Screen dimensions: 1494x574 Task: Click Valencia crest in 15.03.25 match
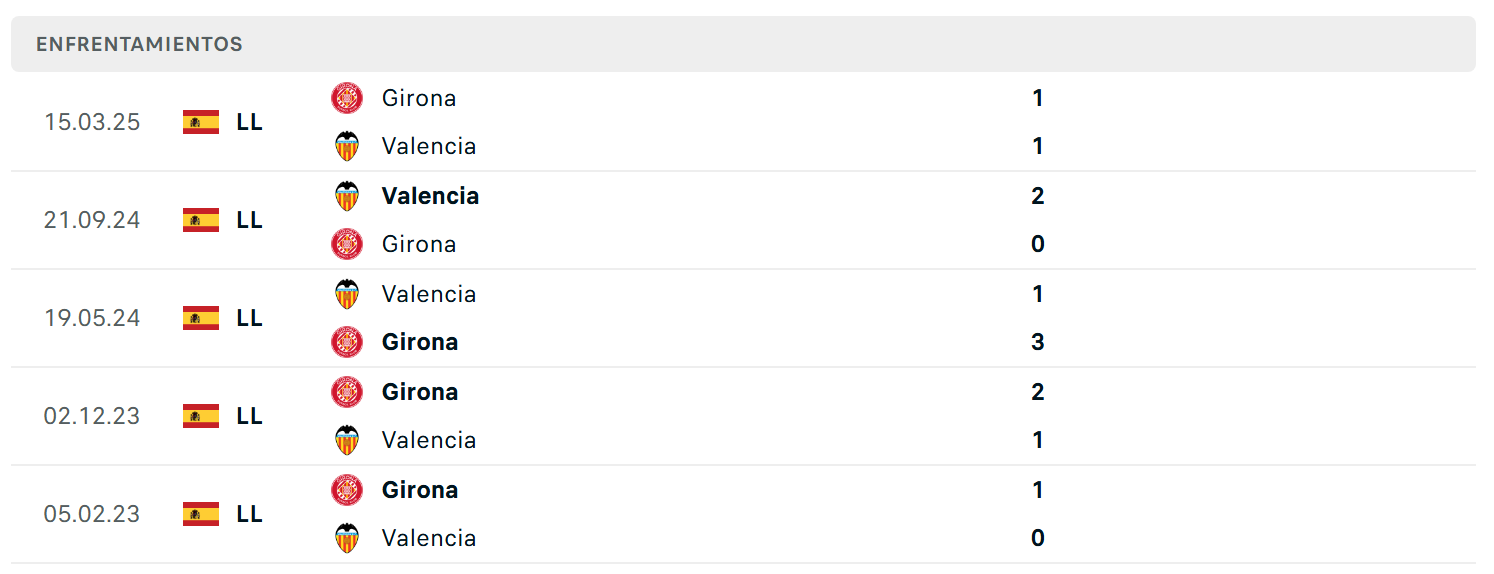347,146
